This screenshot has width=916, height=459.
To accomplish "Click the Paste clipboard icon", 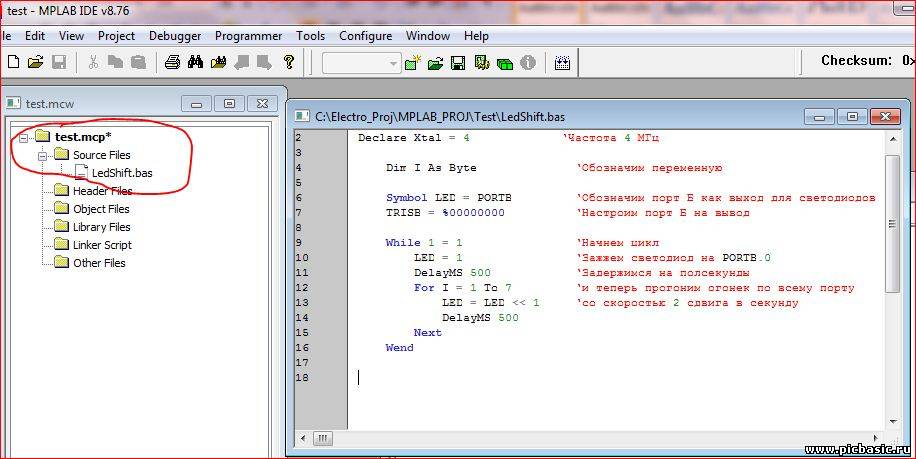I will (x=138, y=62).
